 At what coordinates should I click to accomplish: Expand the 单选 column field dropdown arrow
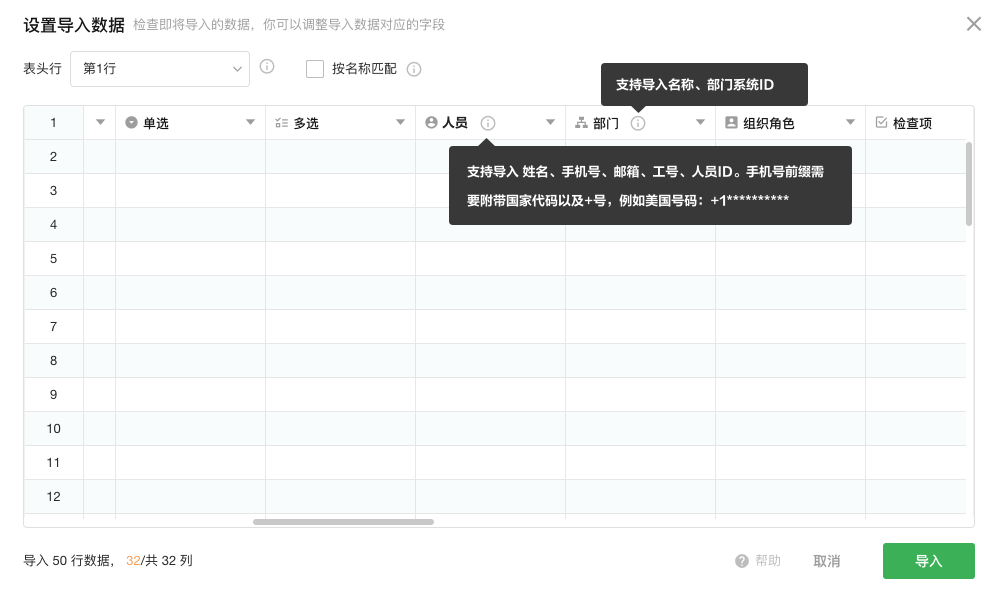250,122
